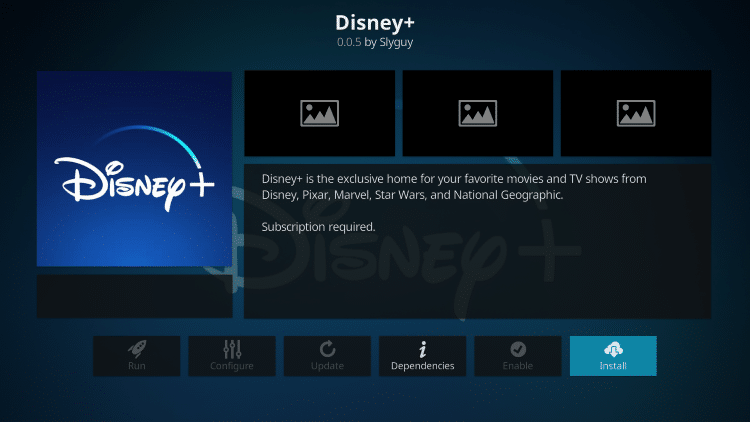The height and width of the screenshot is (422, 750).
Task: Select the first screenshot placeholder thumbnail
Action: [320, 113]
